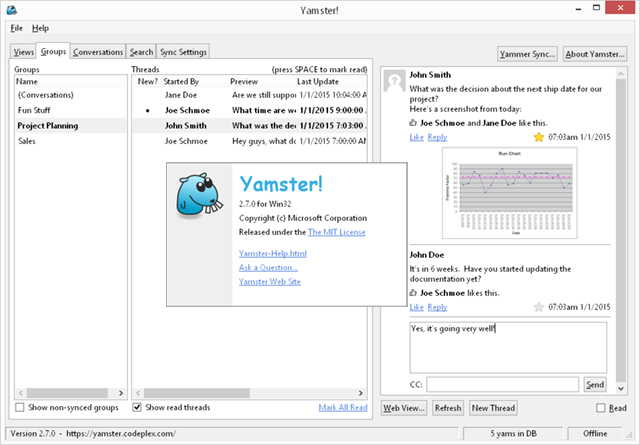640x445 pixels.
Task: Click the unread dot on Joe Schmoe thread
Action: click(147, 111)
